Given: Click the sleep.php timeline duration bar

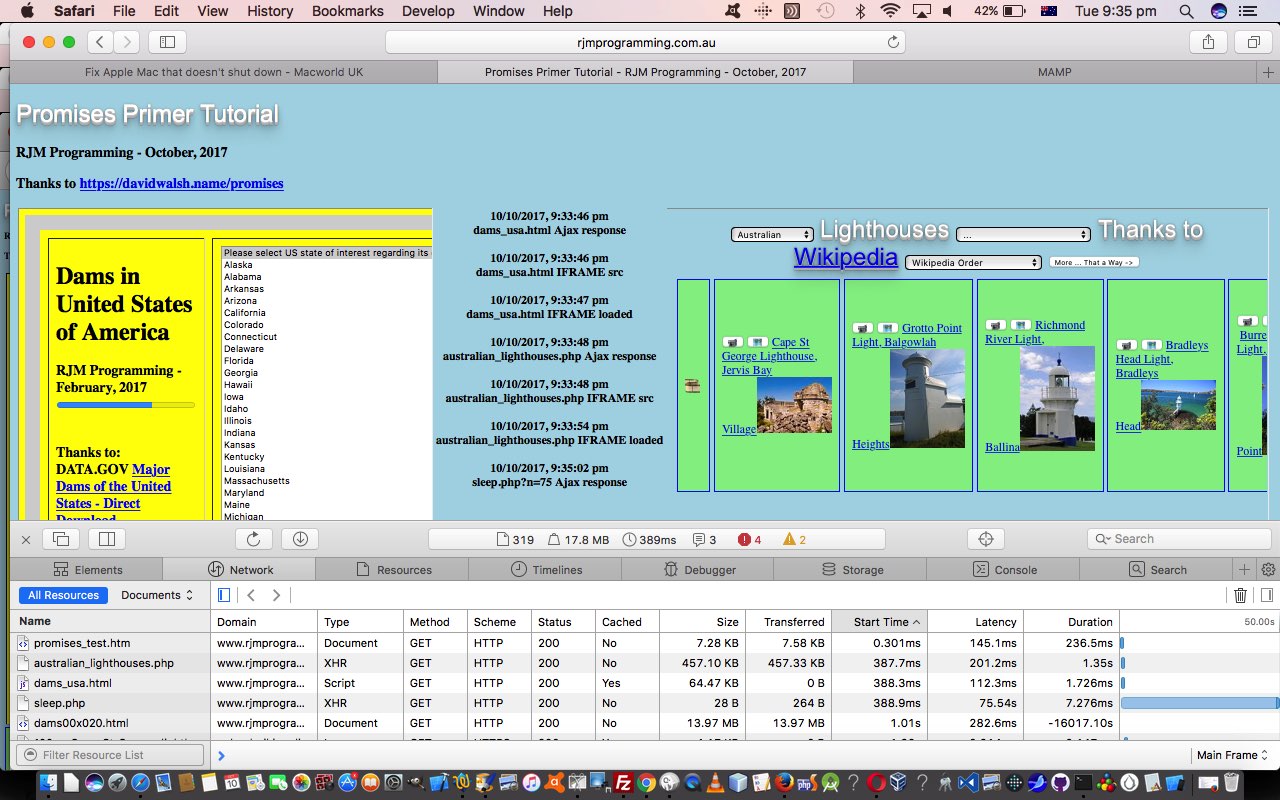Looking at the screenshot, I should [1199, 703].
